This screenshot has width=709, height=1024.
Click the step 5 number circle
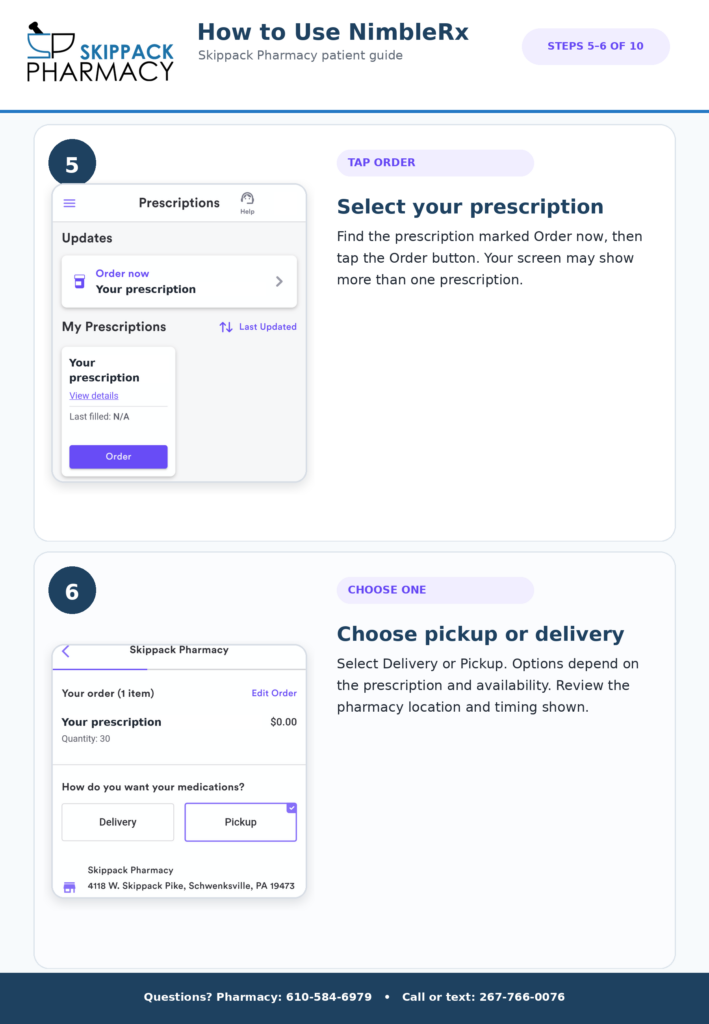[x=72, y=163]
